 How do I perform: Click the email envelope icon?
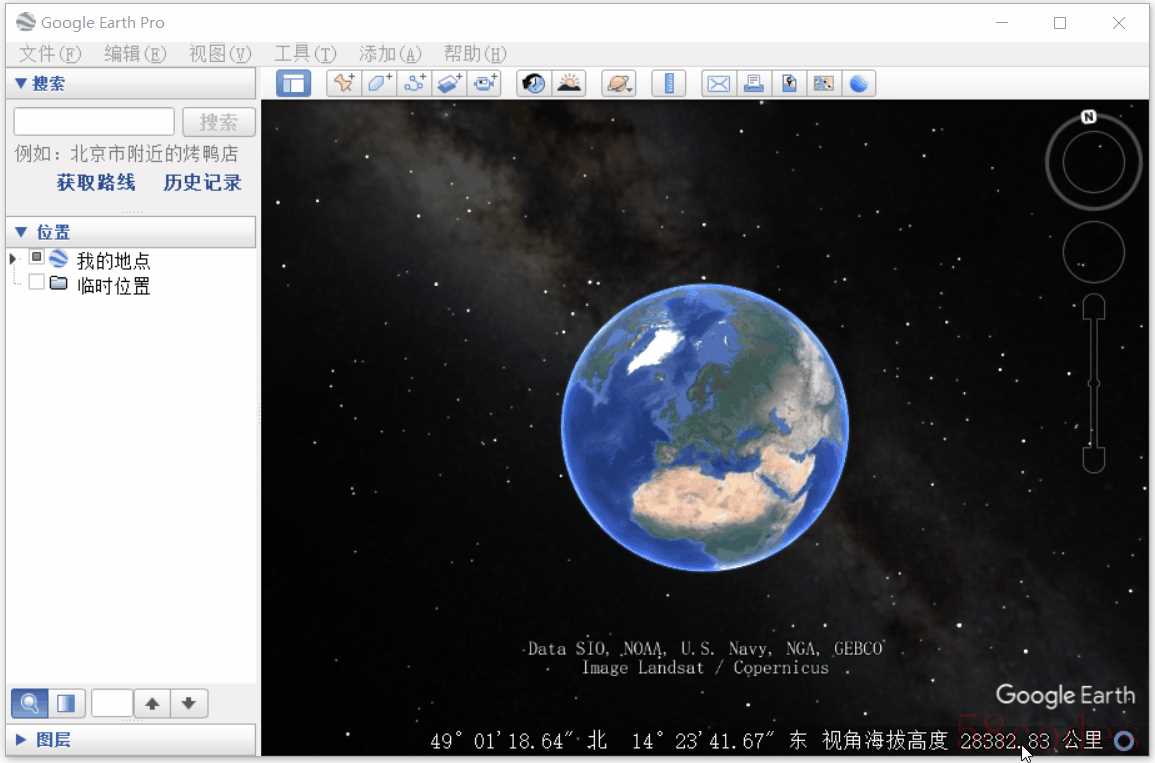pyautogui.click(x=718, y=84)
